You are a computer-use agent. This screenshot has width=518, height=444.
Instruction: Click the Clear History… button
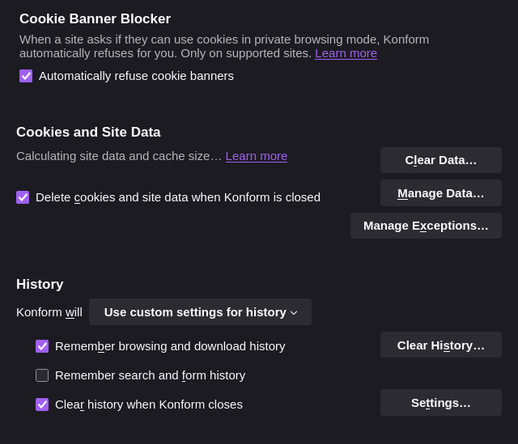tap(441, 345)
